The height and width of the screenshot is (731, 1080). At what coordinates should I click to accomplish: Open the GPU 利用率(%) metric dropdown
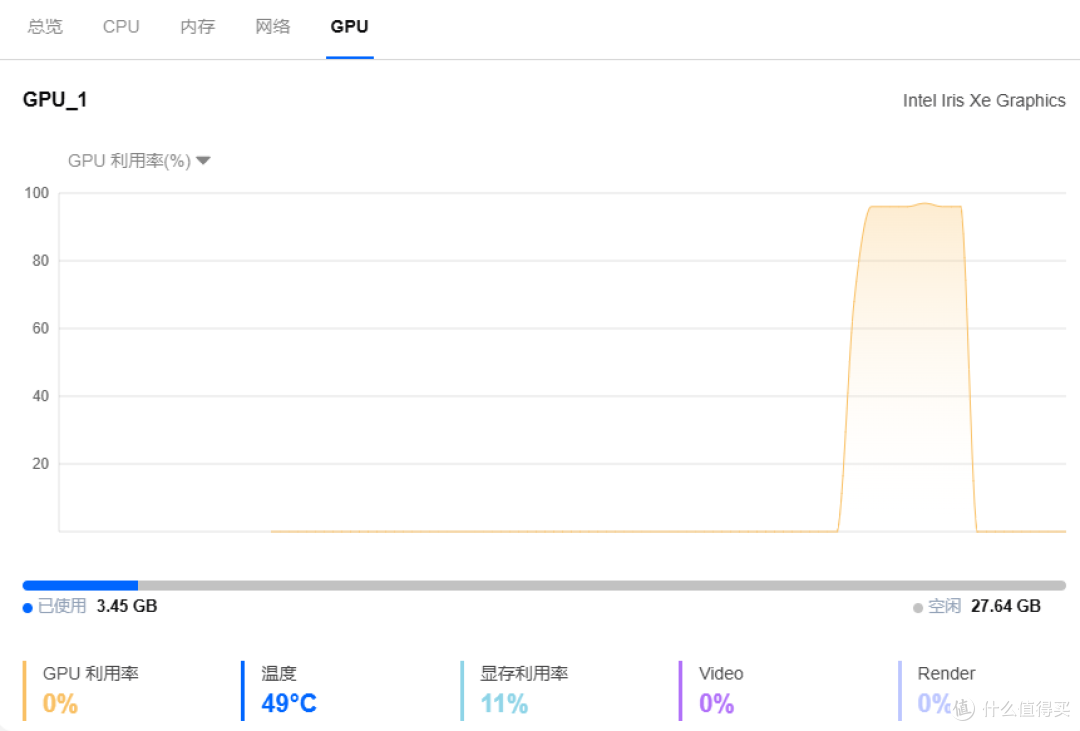(x=138, y=161)
